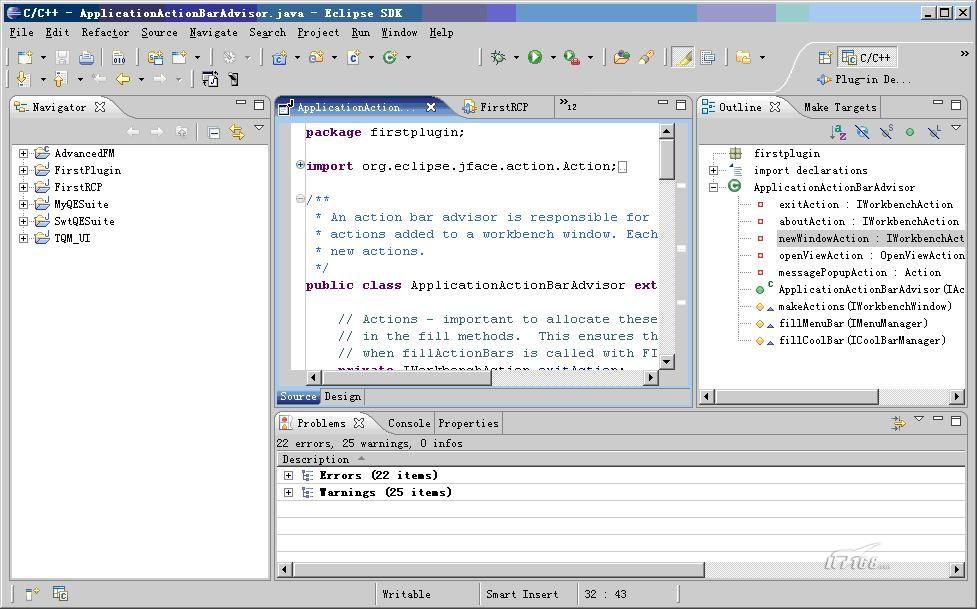
Task: Click the fast view bar icon in status bar
Action: tap(32, 593)
